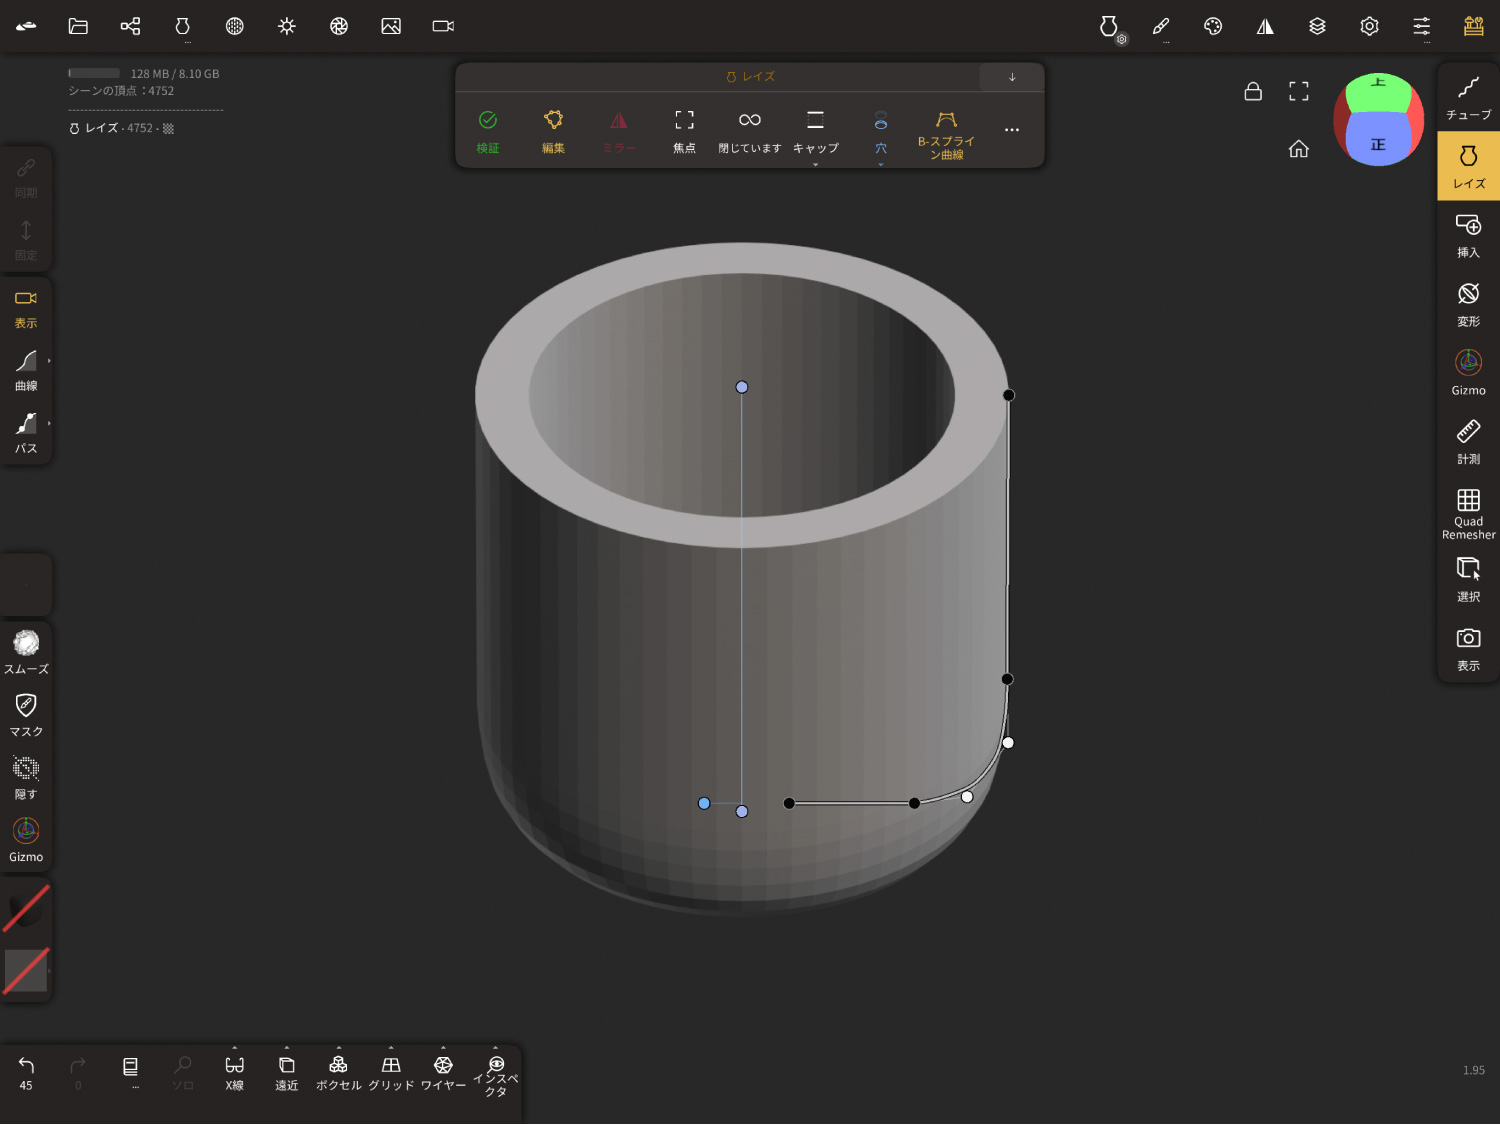Open the layers menu in top bar
The image size is (1500, 1125).
click(1317, 26)
